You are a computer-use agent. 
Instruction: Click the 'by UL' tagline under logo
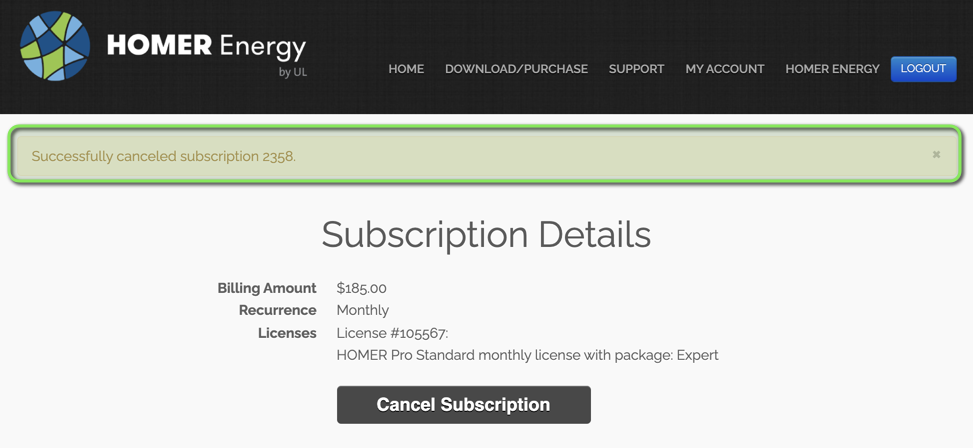[292, 72]
